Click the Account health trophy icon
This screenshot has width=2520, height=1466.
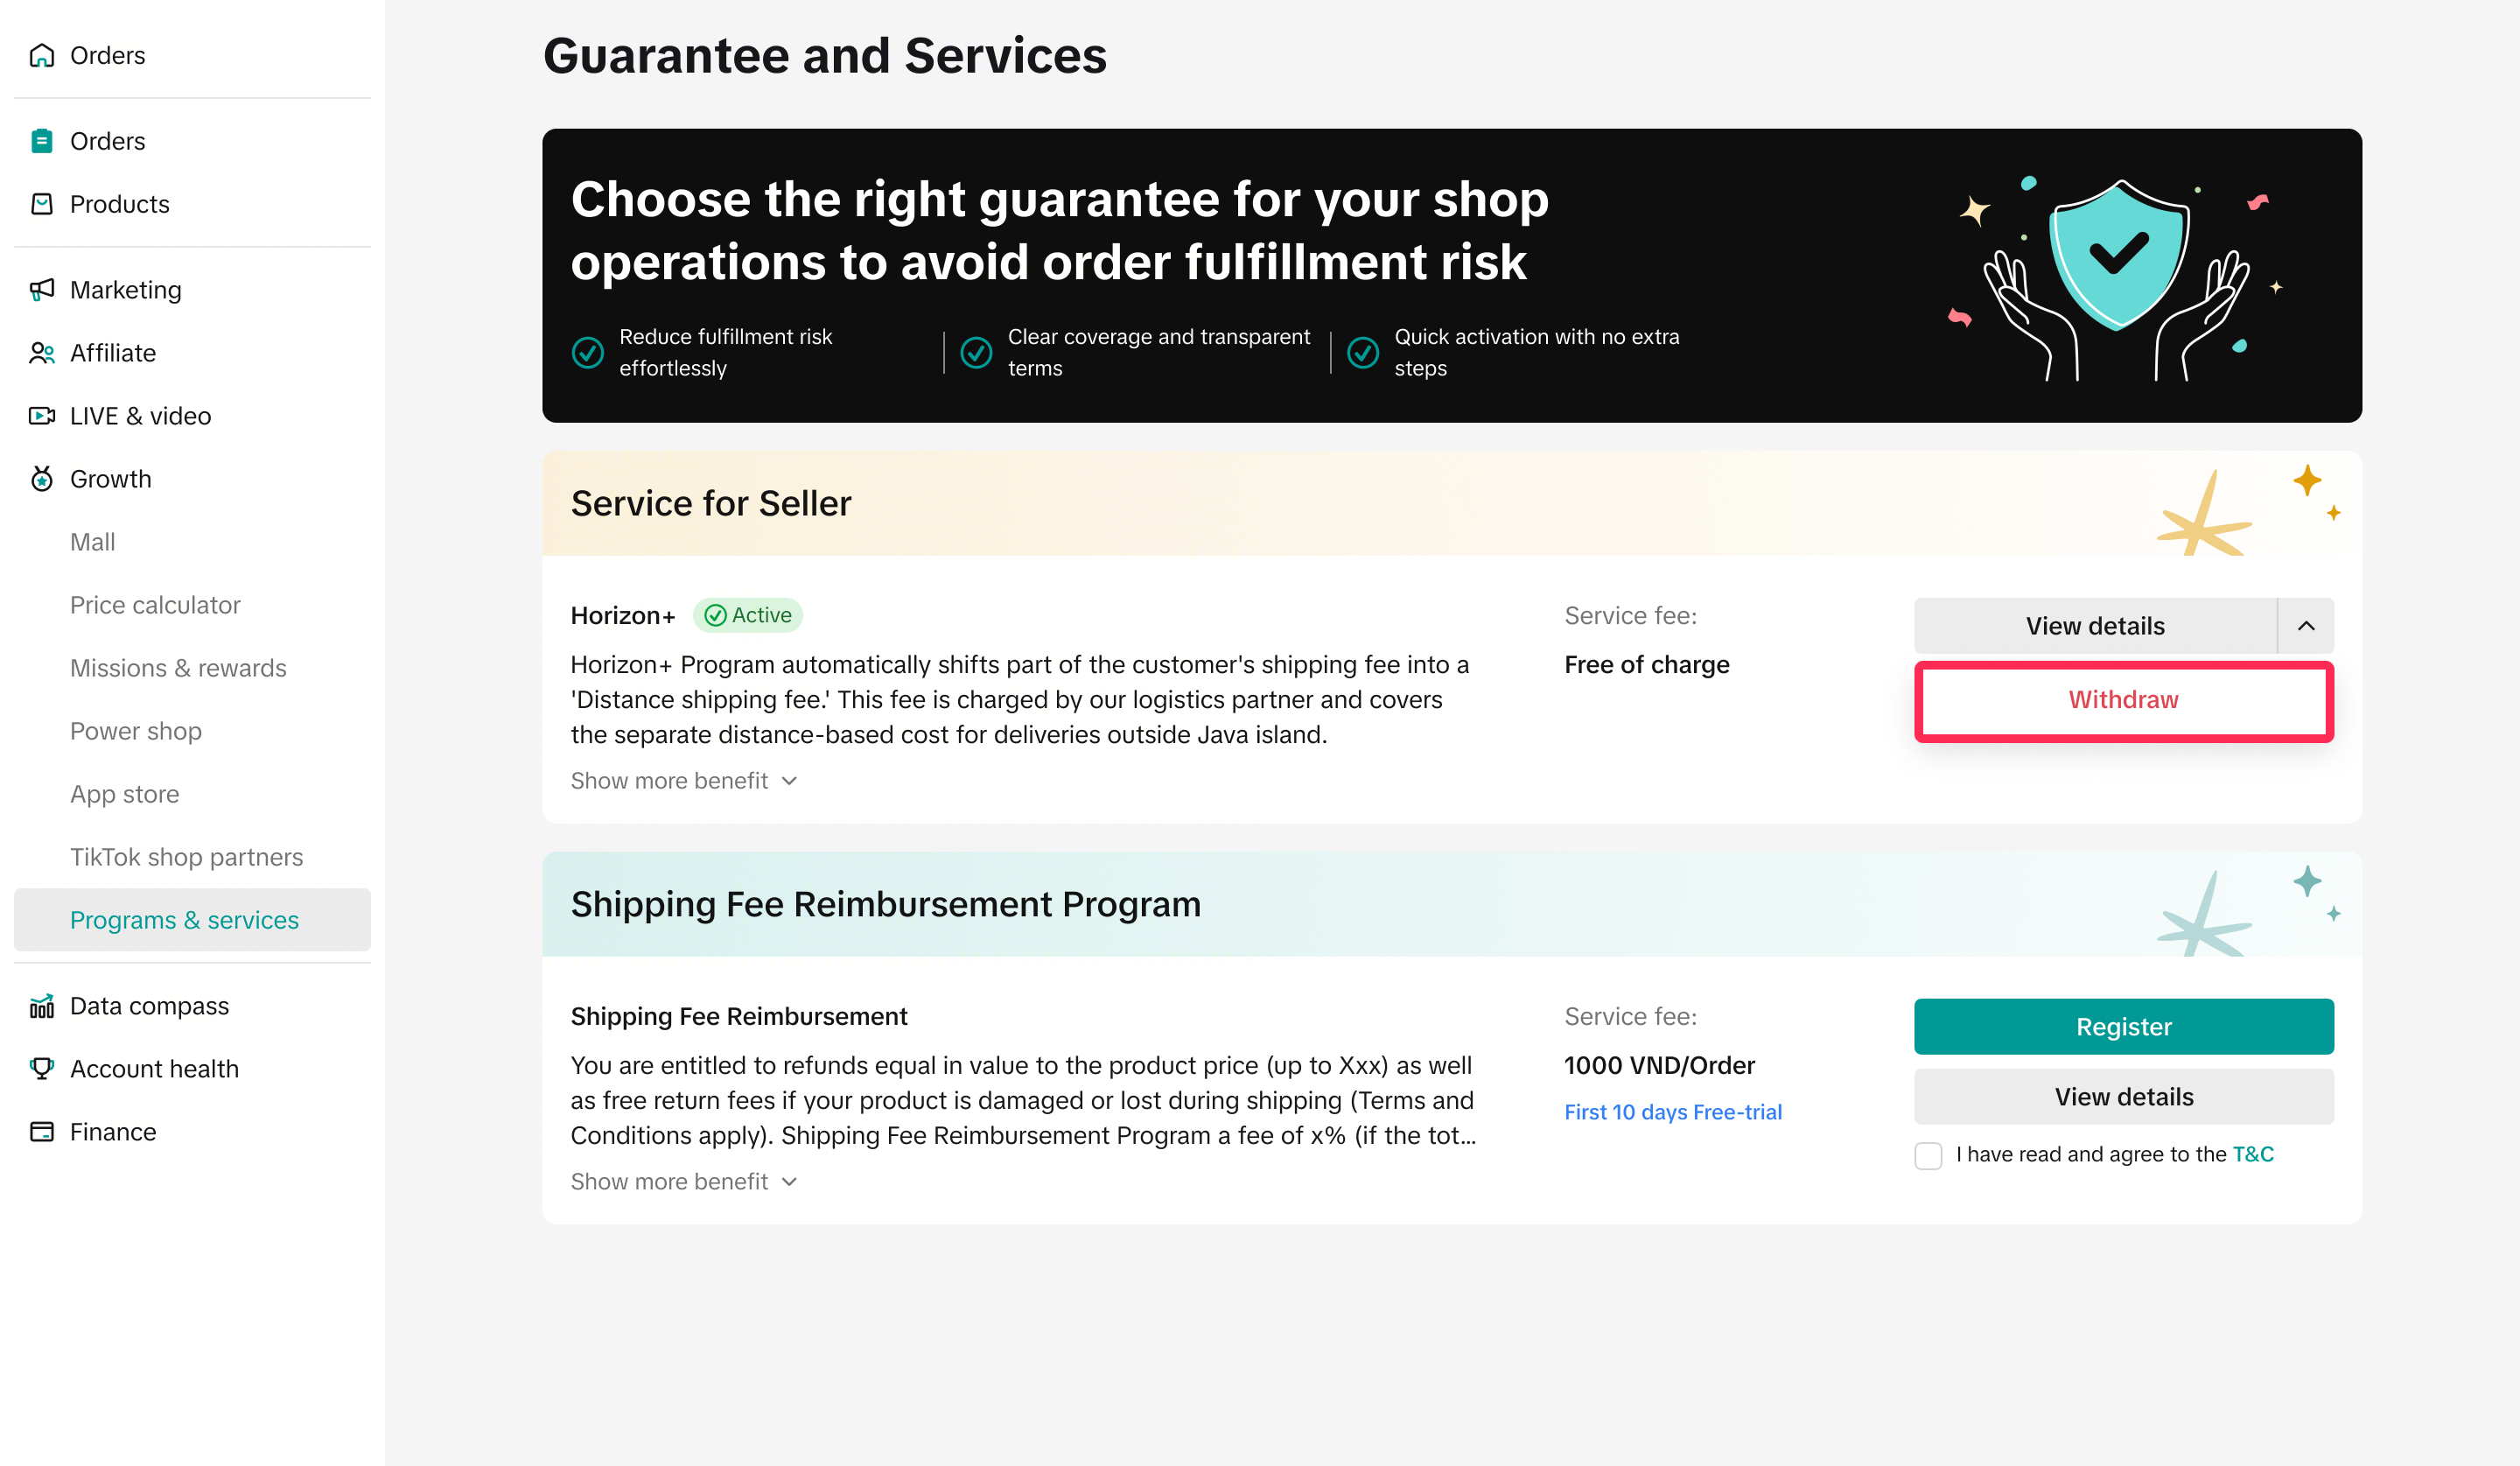click(42, 1069)
